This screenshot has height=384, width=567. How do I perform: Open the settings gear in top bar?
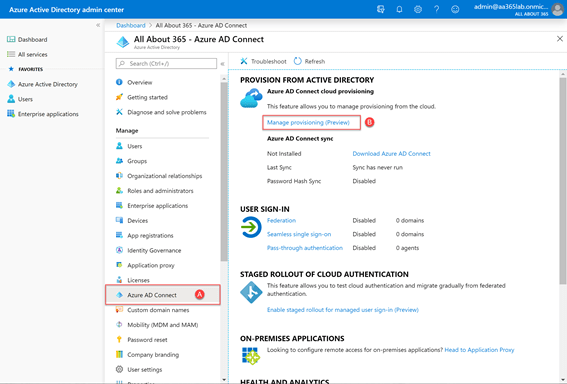click(x=418, y=9)
